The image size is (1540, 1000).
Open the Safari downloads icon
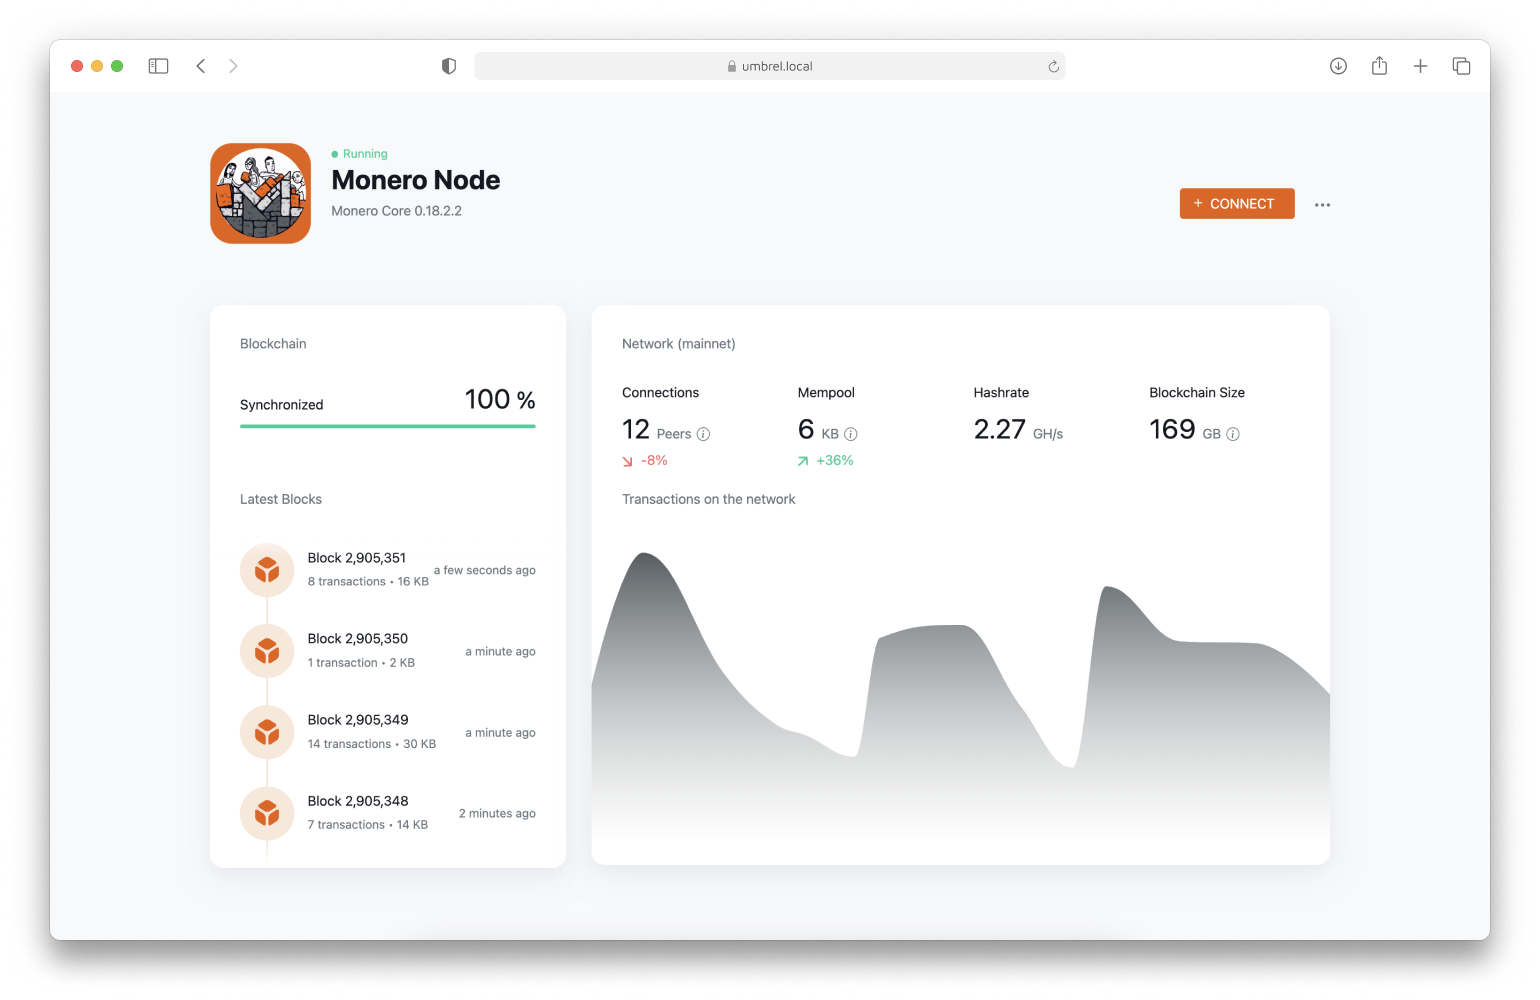tap(1338, 66)
